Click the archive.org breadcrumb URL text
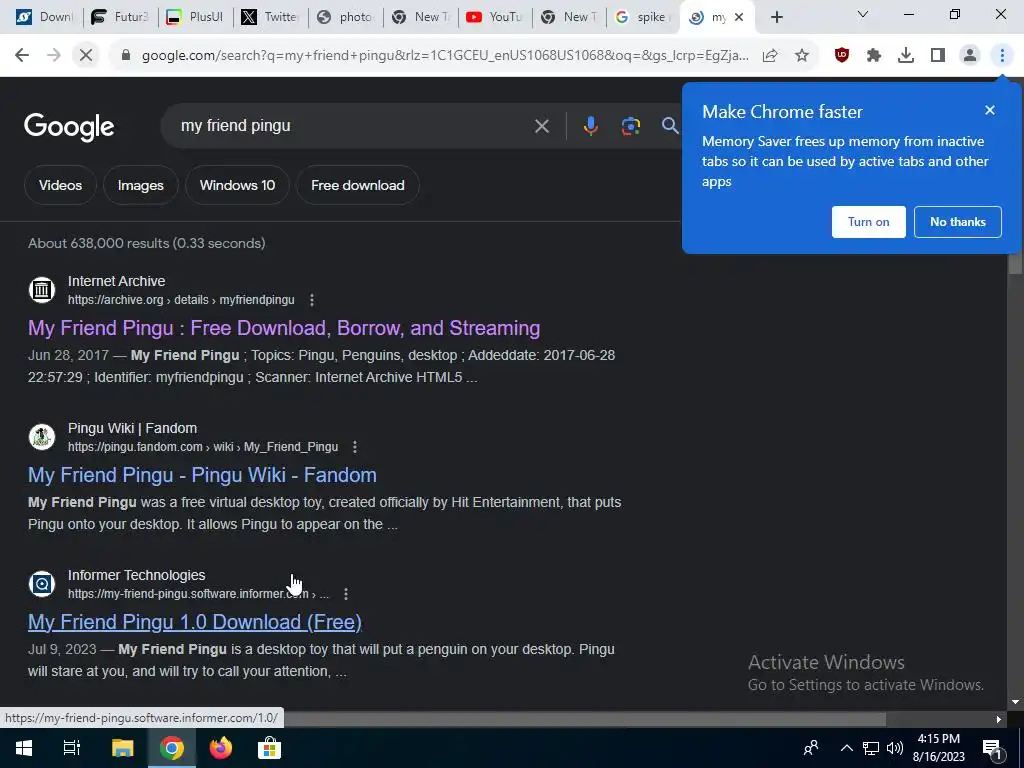1024x768 pixels. pos(181,300)
